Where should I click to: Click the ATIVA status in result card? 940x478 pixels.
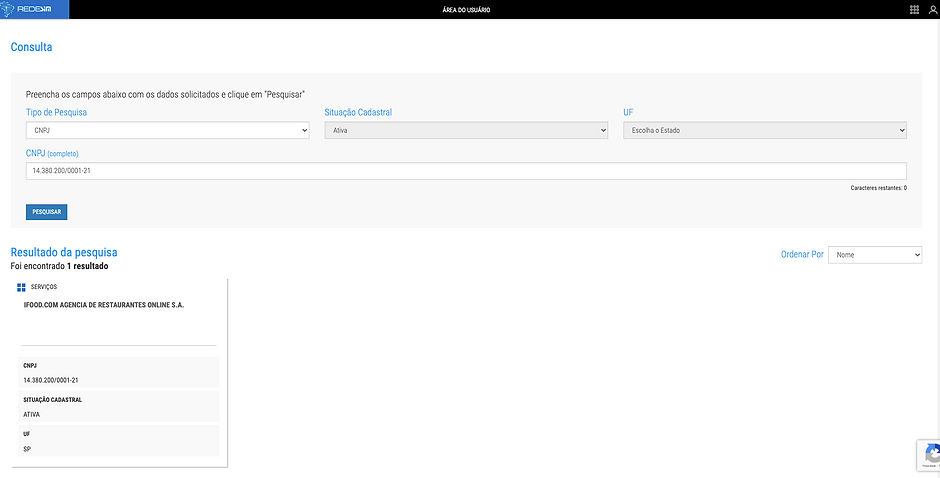coord(32,414)
